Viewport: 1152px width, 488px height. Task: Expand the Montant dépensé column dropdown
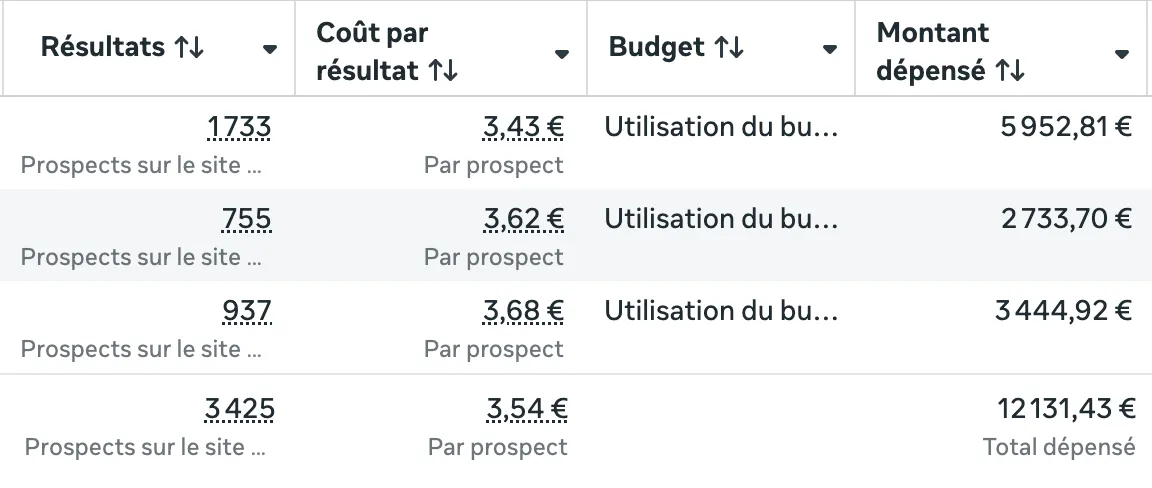tap(1121, 53)
